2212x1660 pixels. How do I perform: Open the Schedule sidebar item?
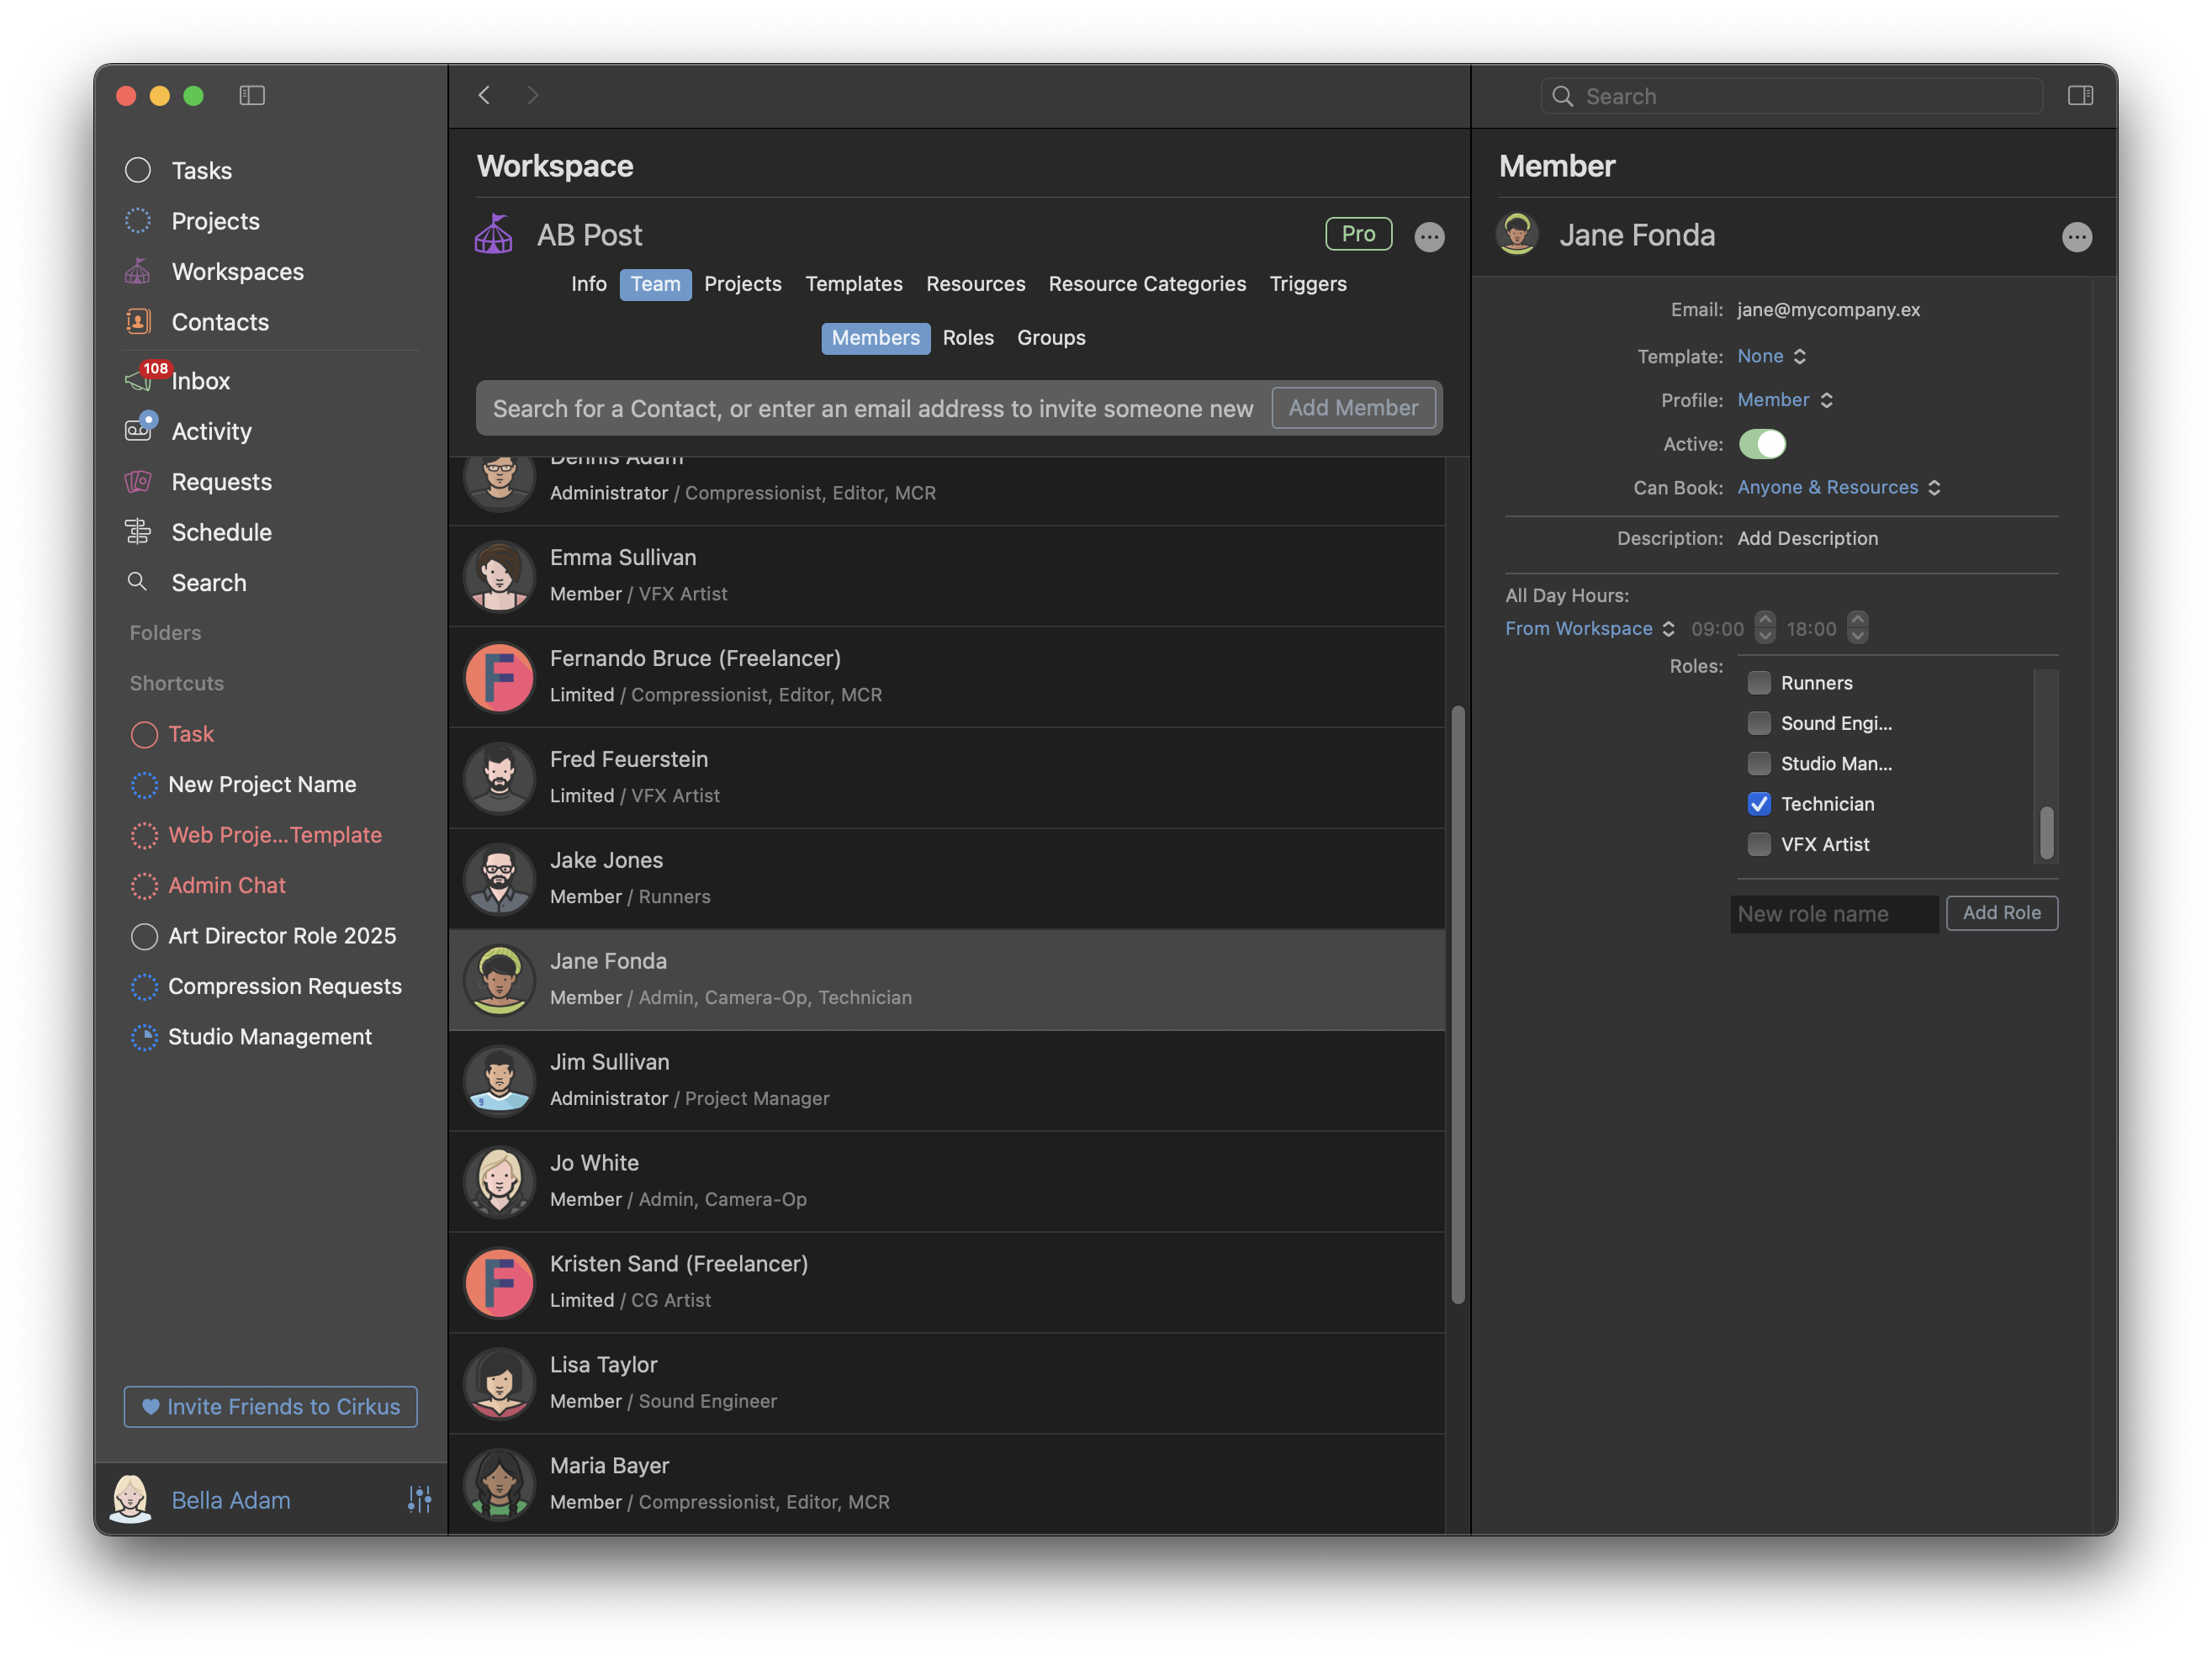click(x=221, y=532)
